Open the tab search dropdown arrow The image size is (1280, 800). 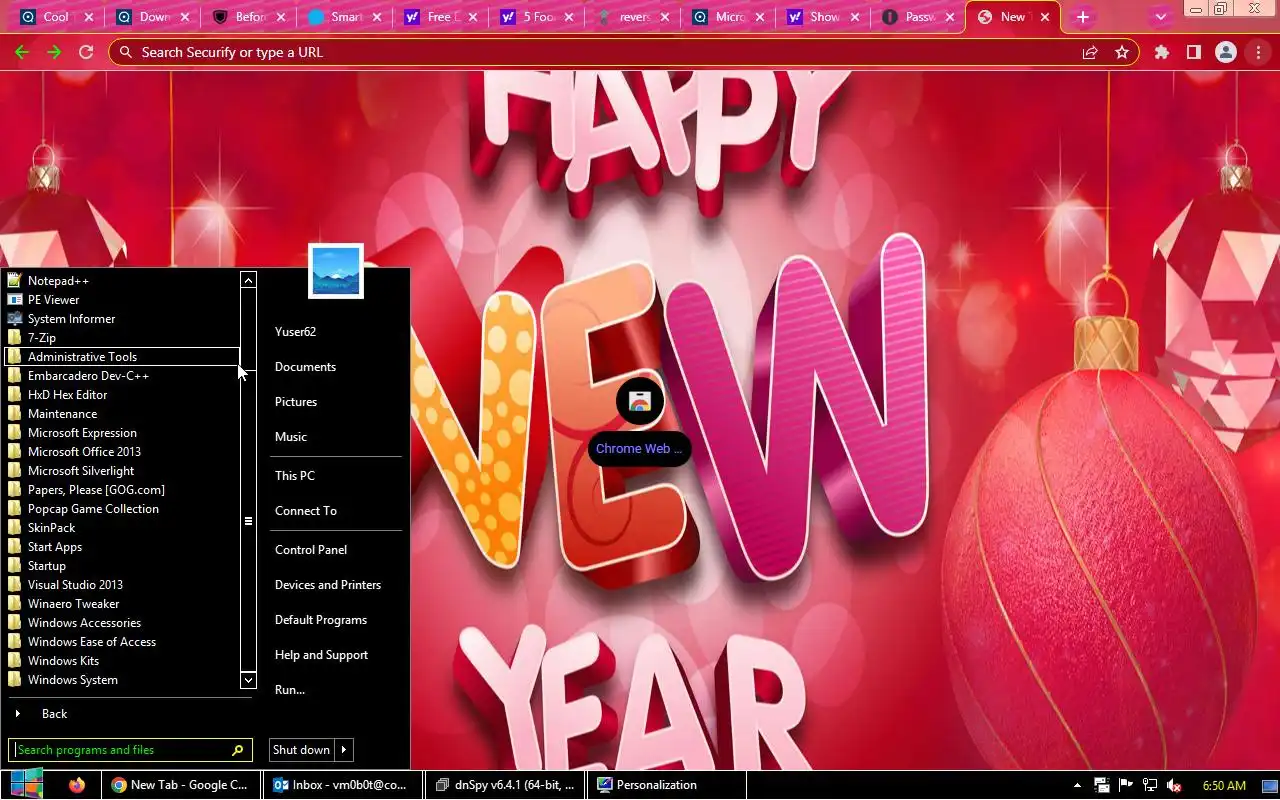pyautogui.click(x=1161, y=17)
